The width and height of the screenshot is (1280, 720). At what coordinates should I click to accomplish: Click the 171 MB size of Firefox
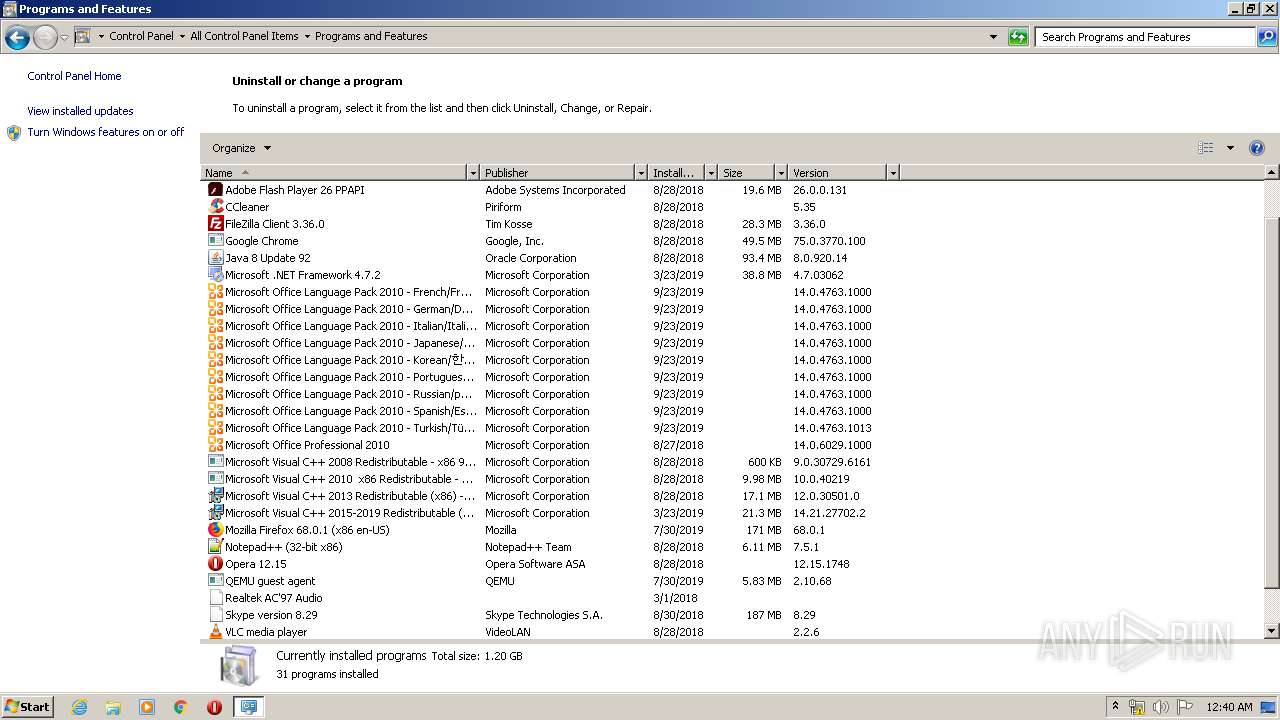tap(764, 530)
